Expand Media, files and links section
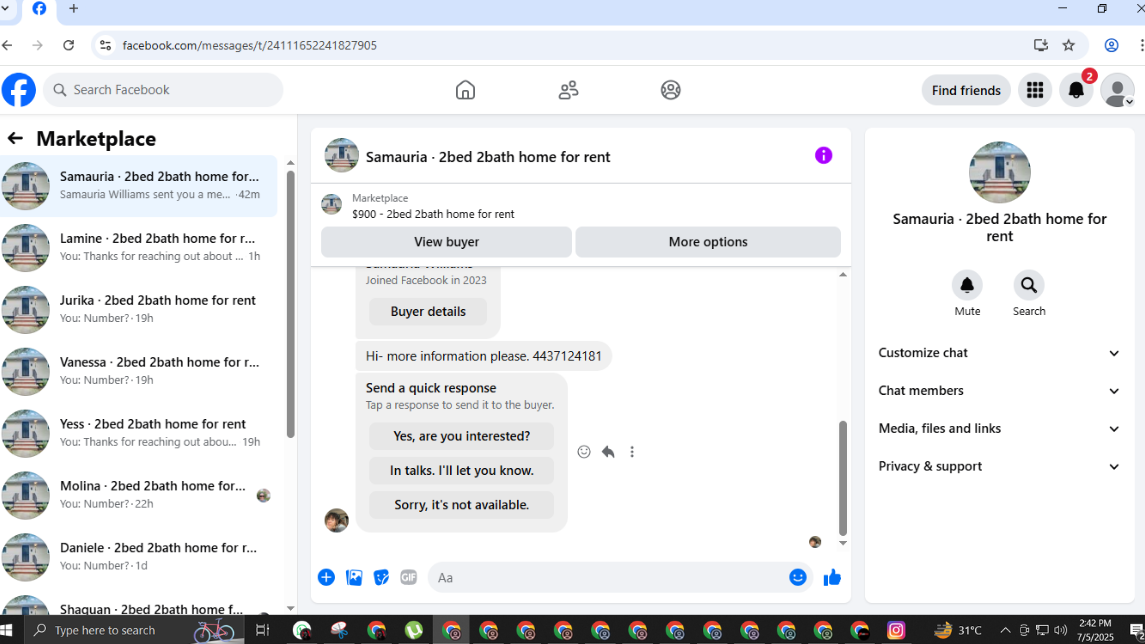 pos(999,429)
